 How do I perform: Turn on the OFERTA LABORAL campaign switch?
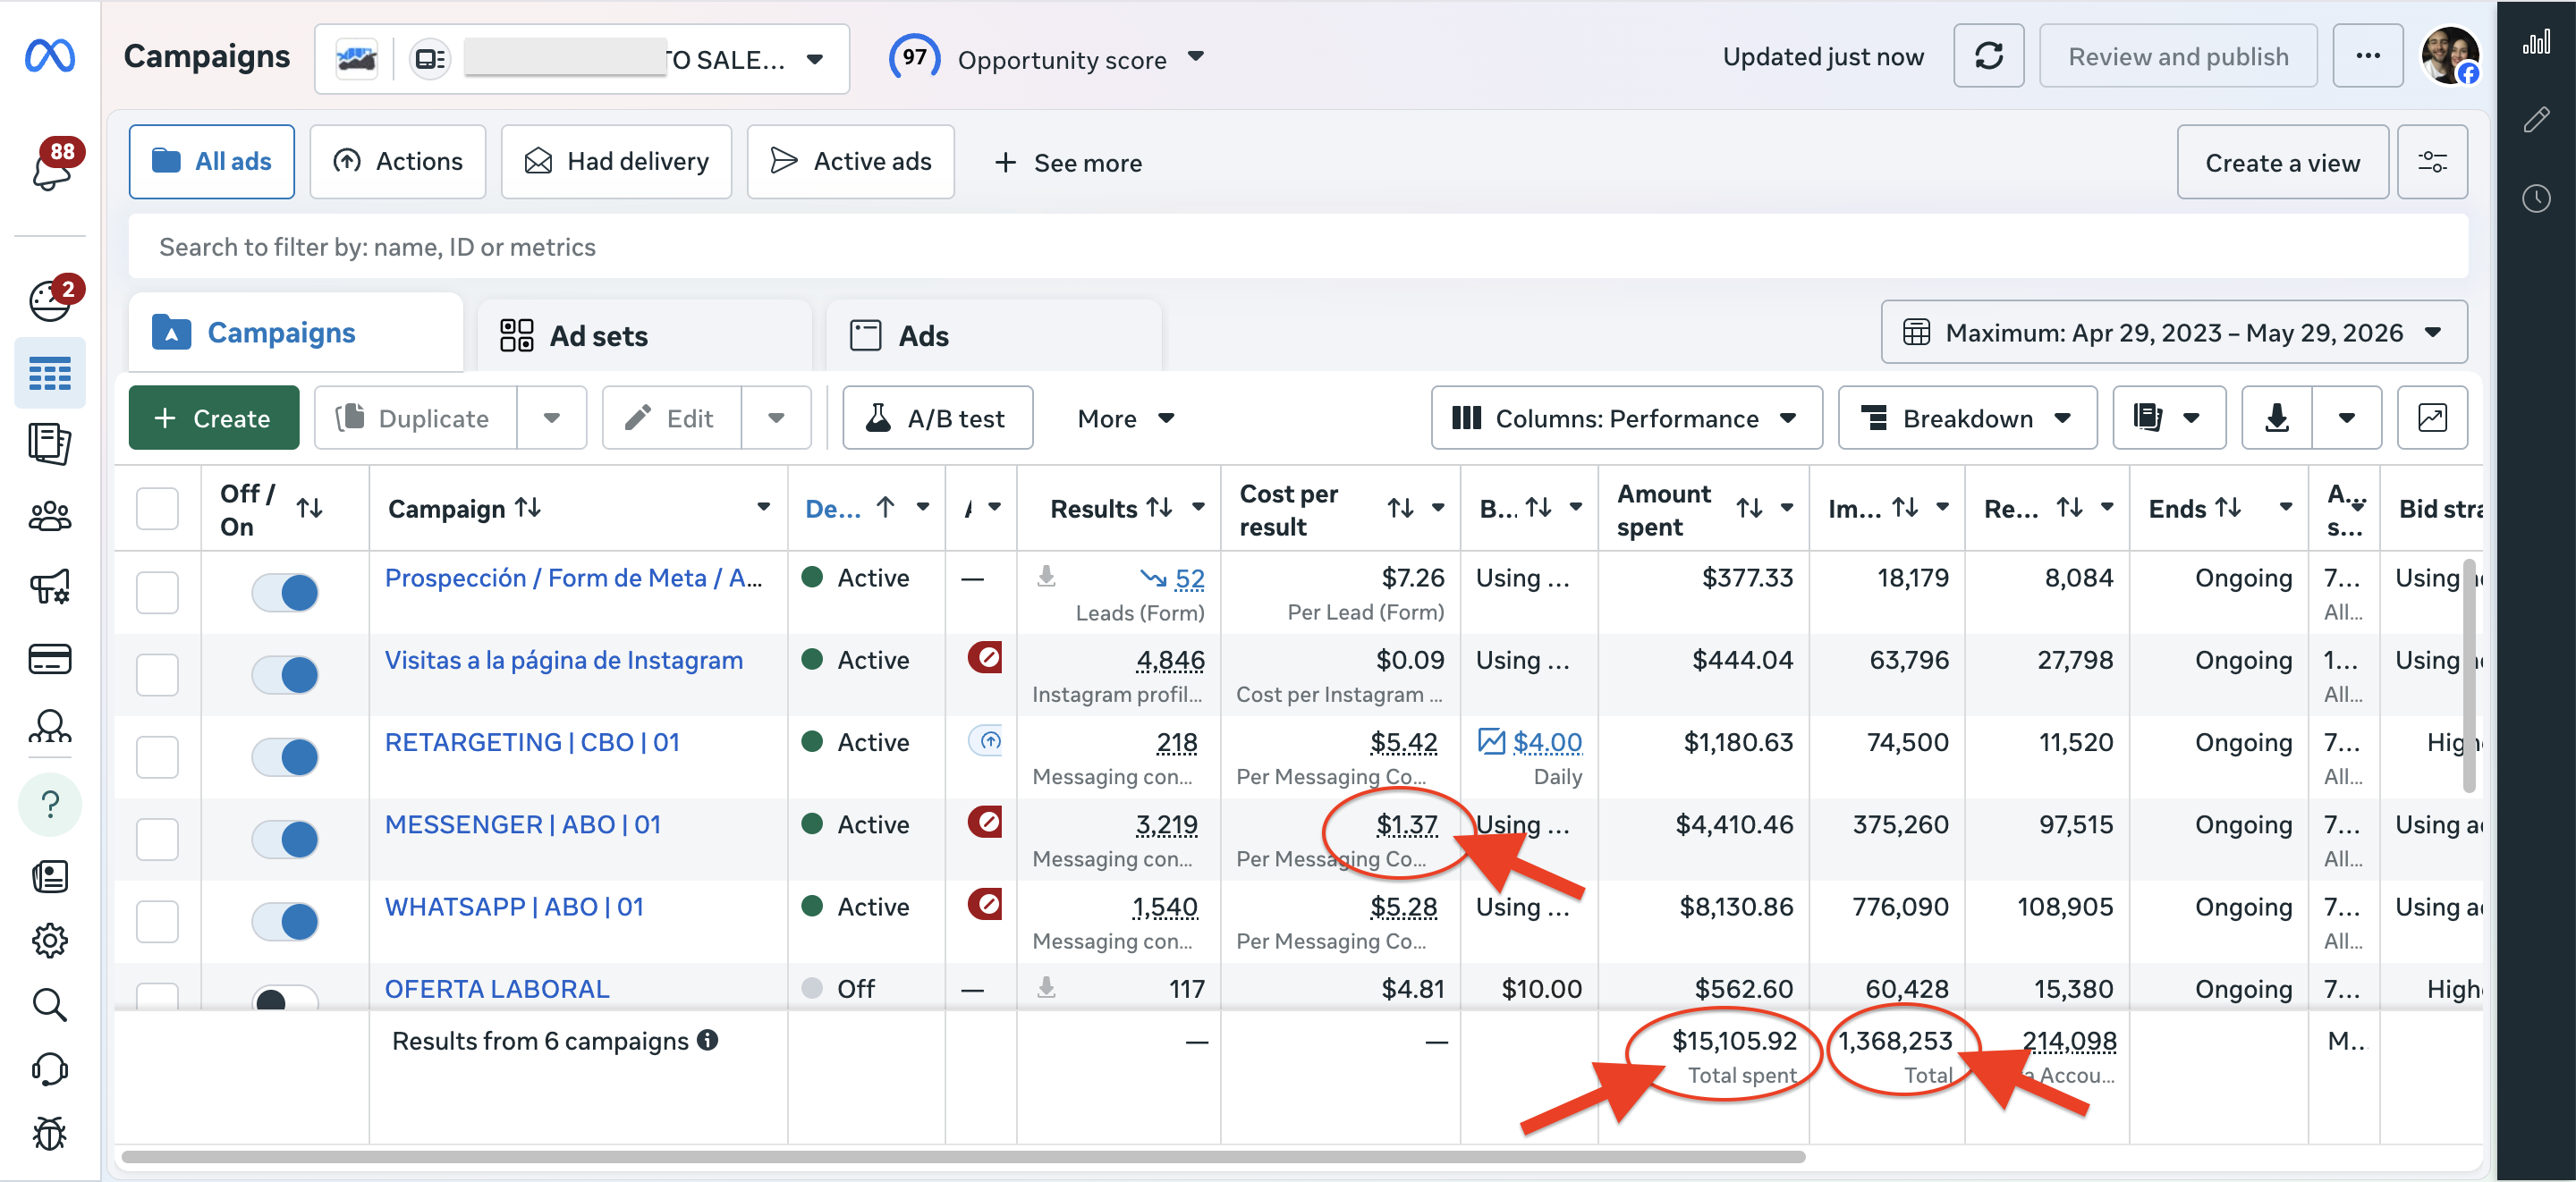pyautogui.click(x=285, y=998)
